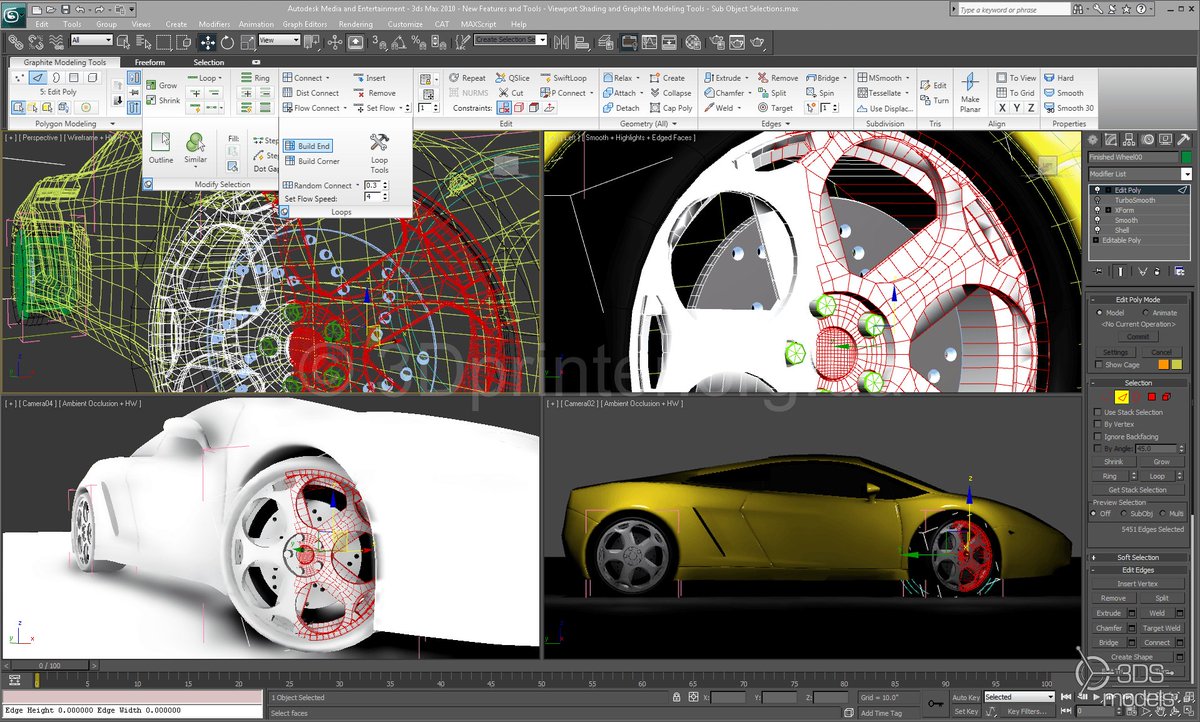
Task: Click the Insert Vertex button
Action: click(1138, 584)
